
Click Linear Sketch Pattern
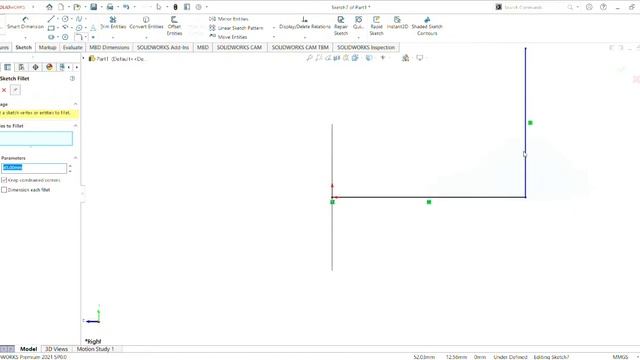pos(236,28)
